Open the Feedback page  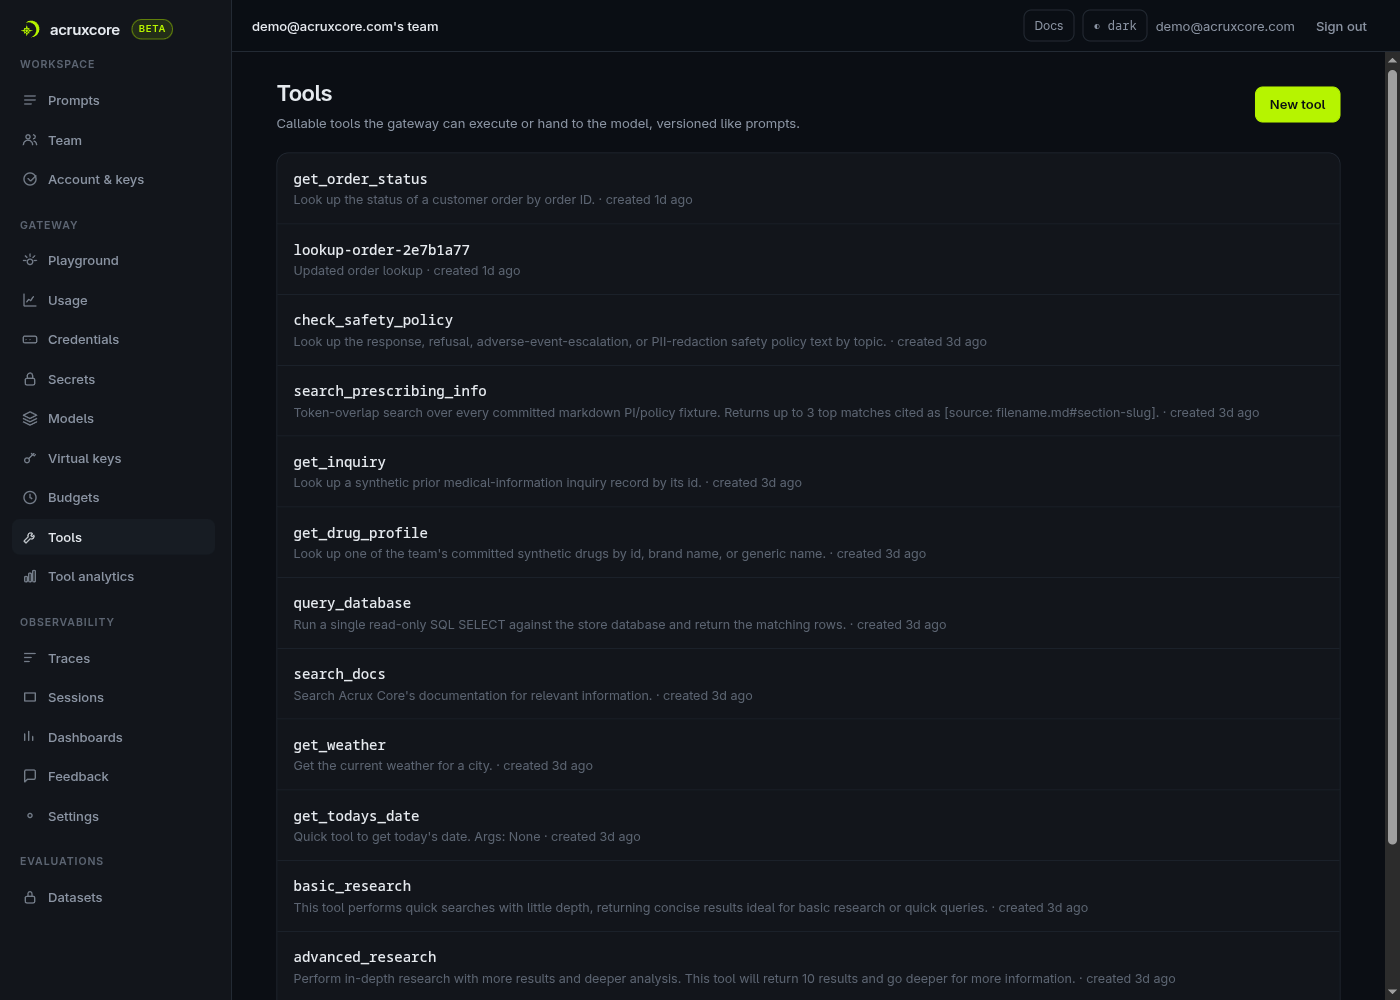pyautogui.click(x=113, y=776)
